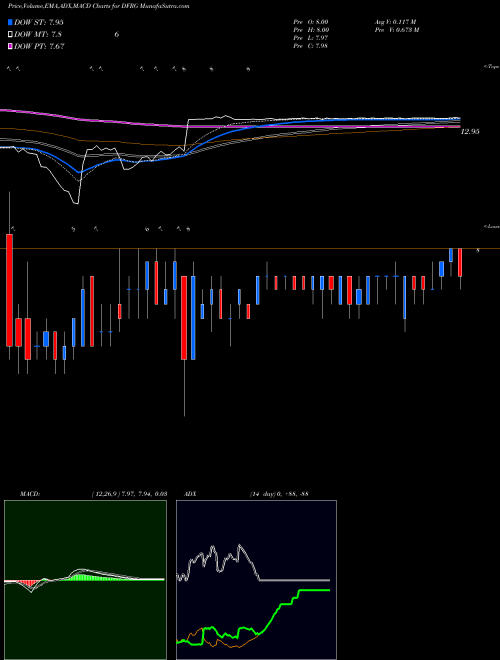The image size is (500, 660).
Task: Click the '<Lows' marker label at right
Action: 492,226
